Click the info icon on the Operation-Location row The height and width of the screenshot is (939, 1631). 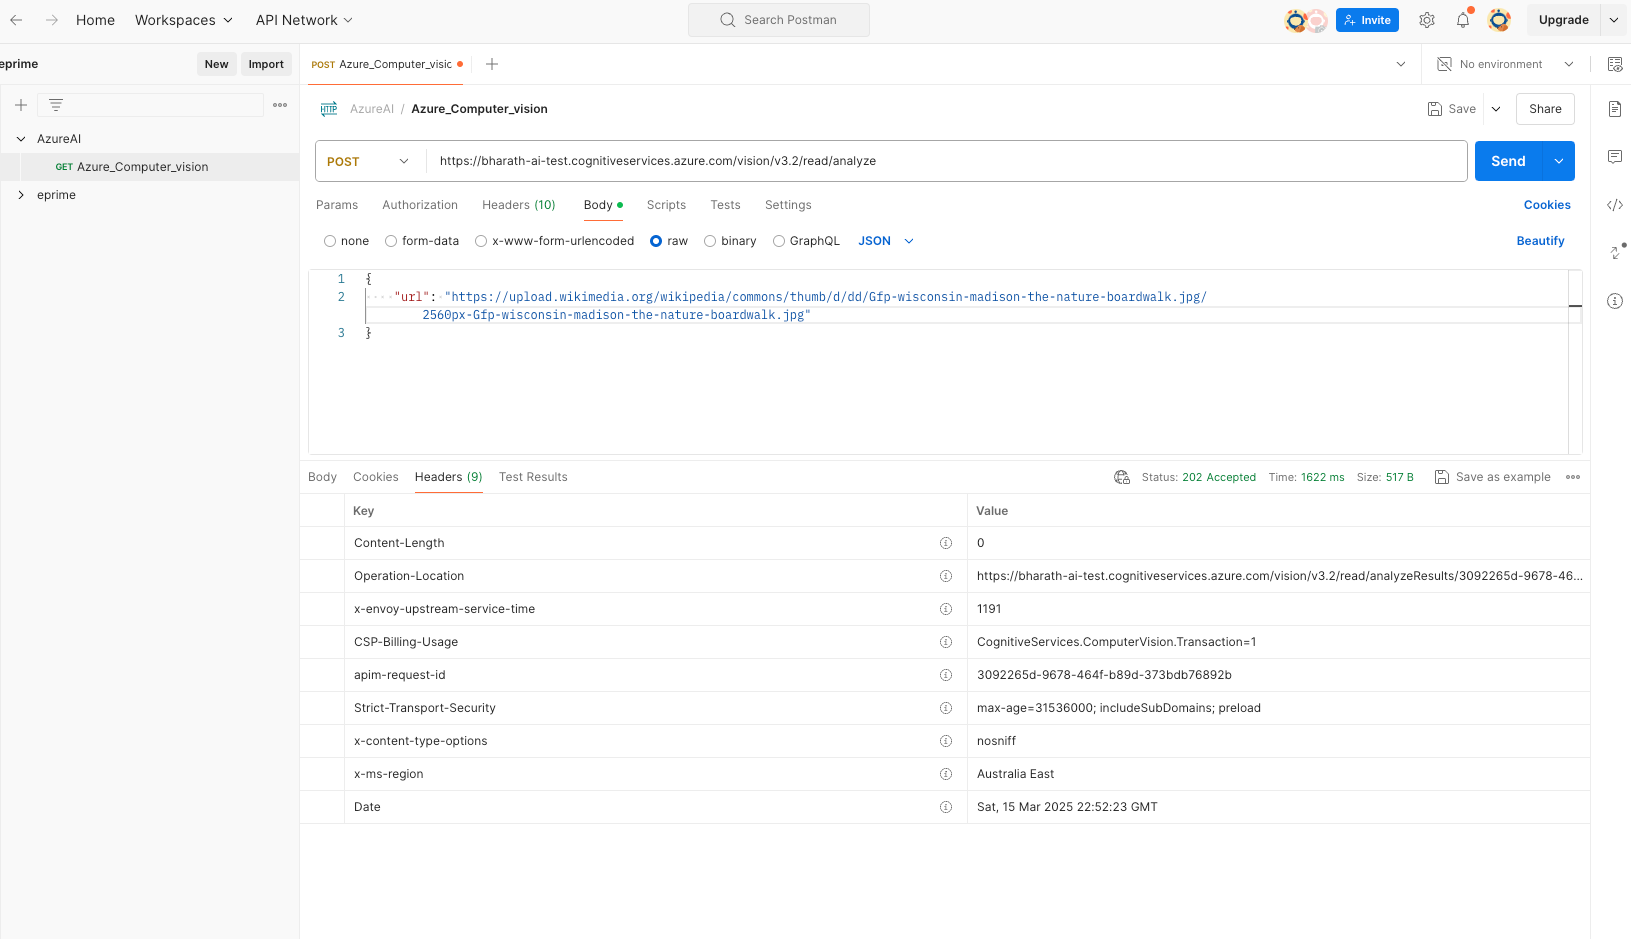click(946, 576)
